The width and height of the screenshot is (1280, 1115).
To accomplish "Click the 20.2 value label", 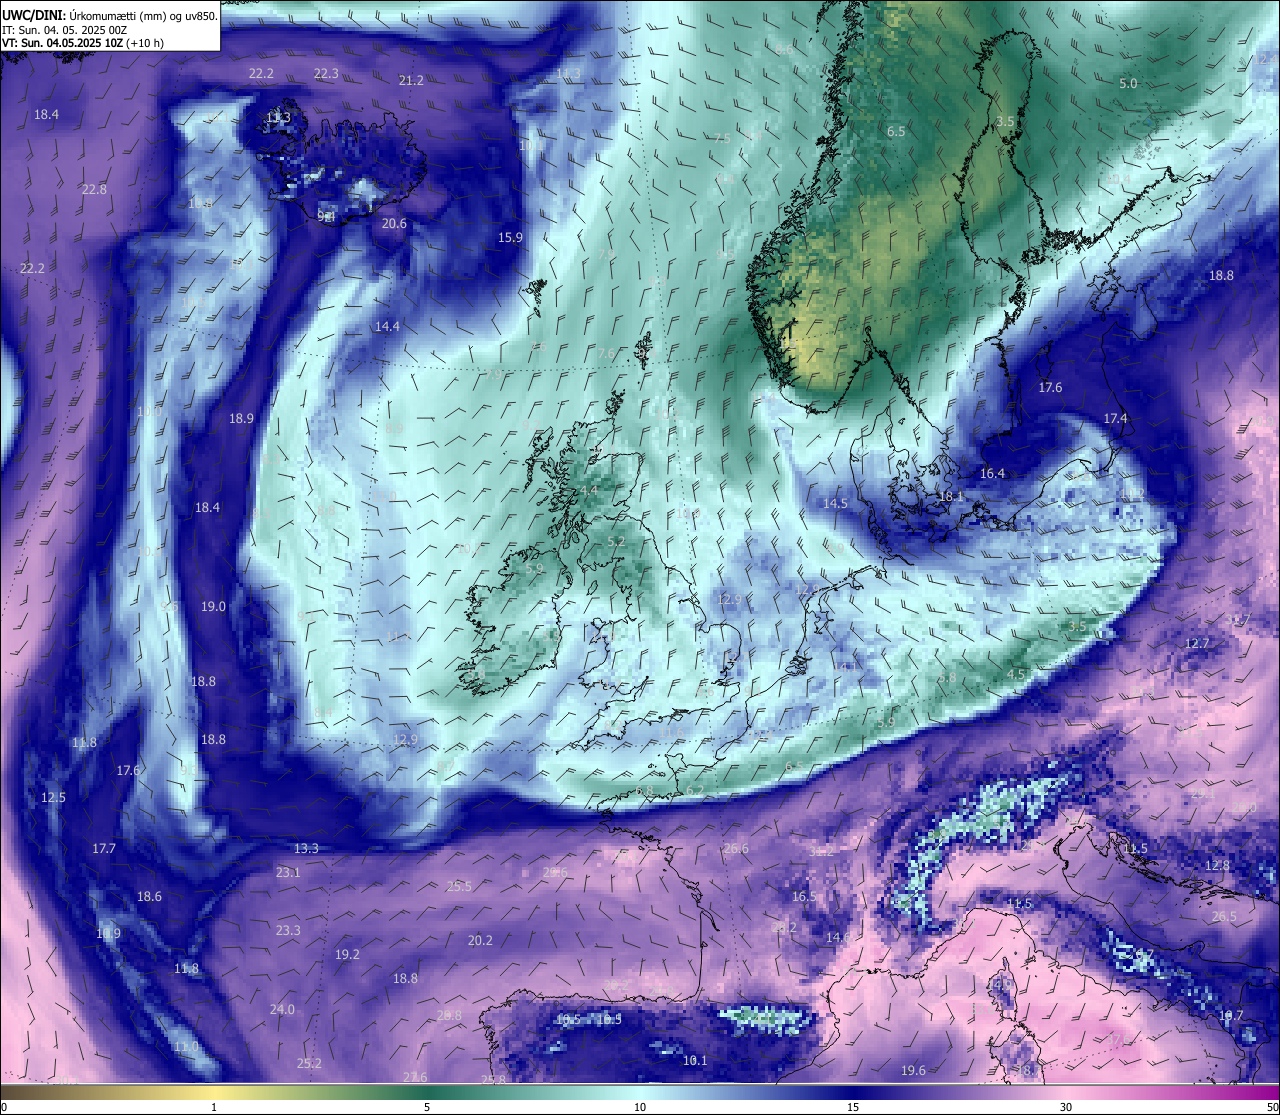I will click(x=480, y=940).
